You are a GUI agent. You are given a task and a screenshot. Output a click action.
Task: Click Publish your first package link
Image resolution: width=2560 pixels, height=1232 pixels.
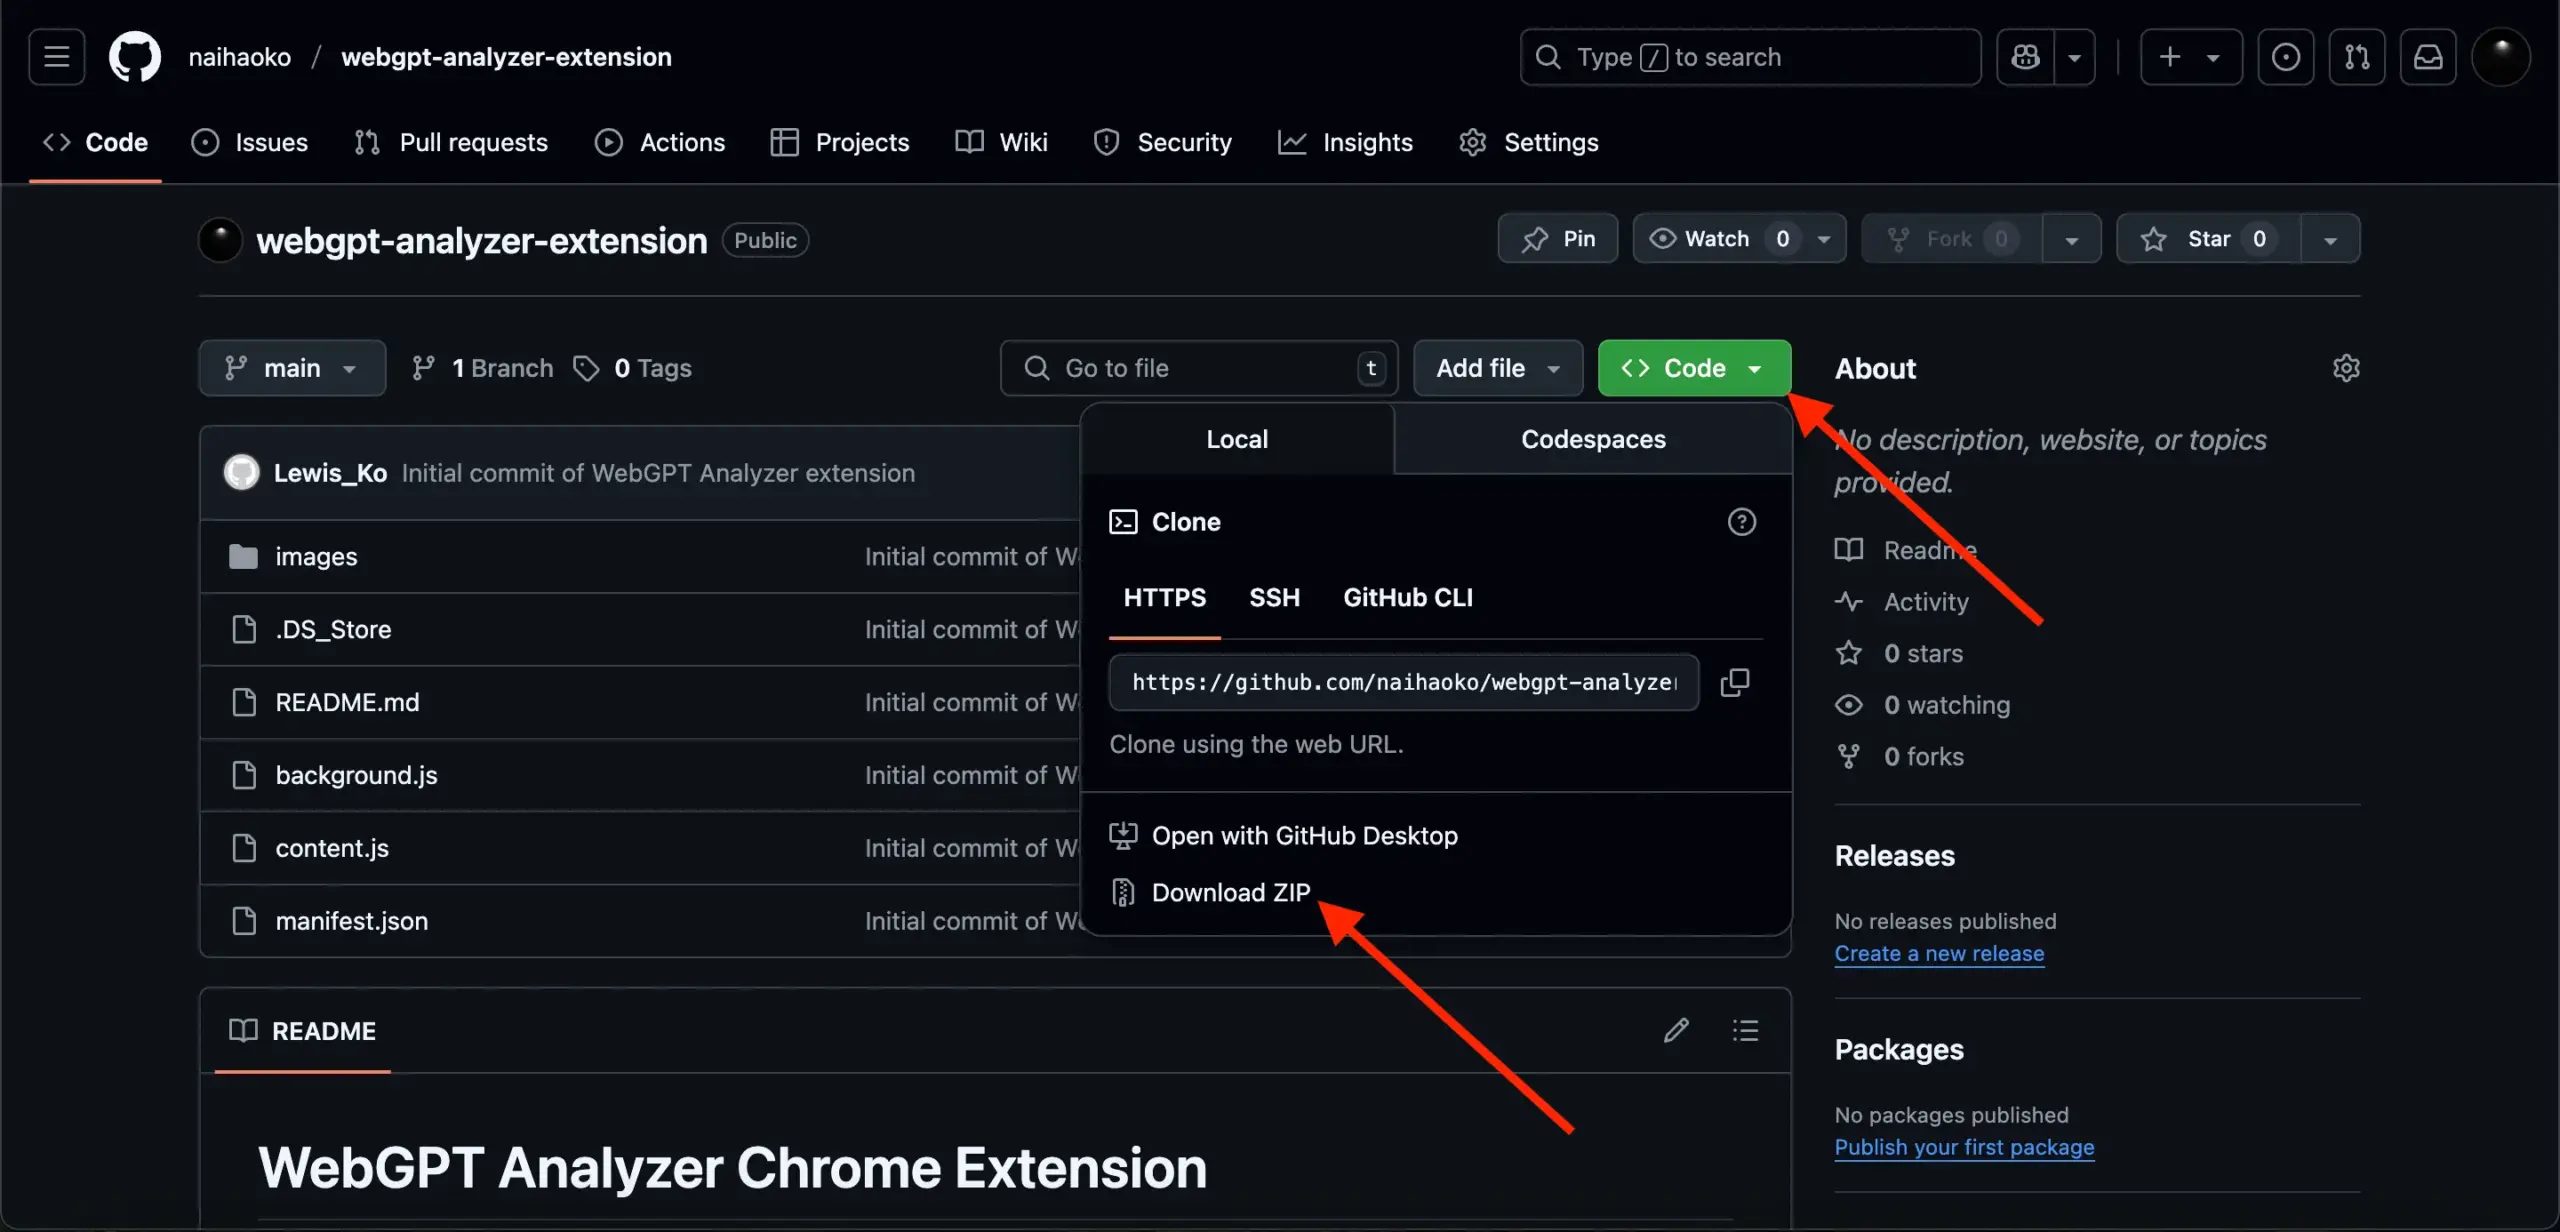click(1964, 1147)
